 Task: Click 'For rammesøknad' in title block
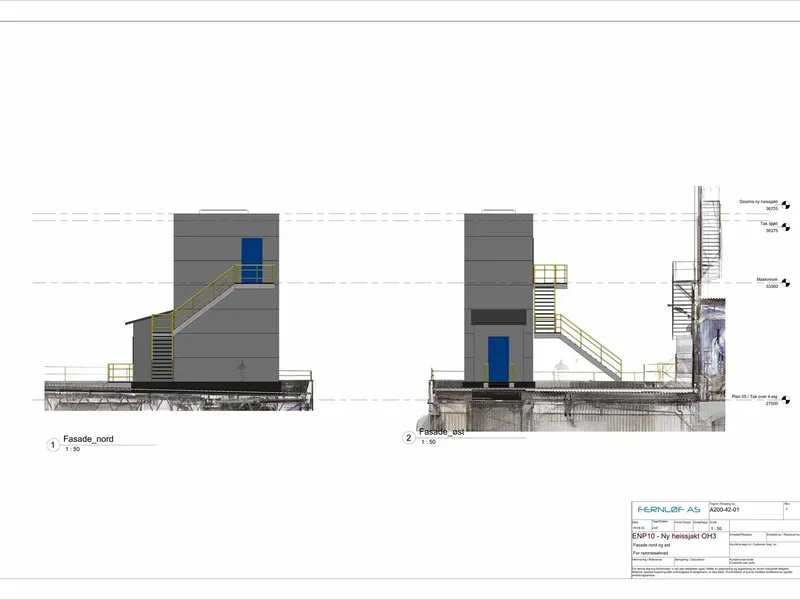pyautogui.click(x=651, y=553)
